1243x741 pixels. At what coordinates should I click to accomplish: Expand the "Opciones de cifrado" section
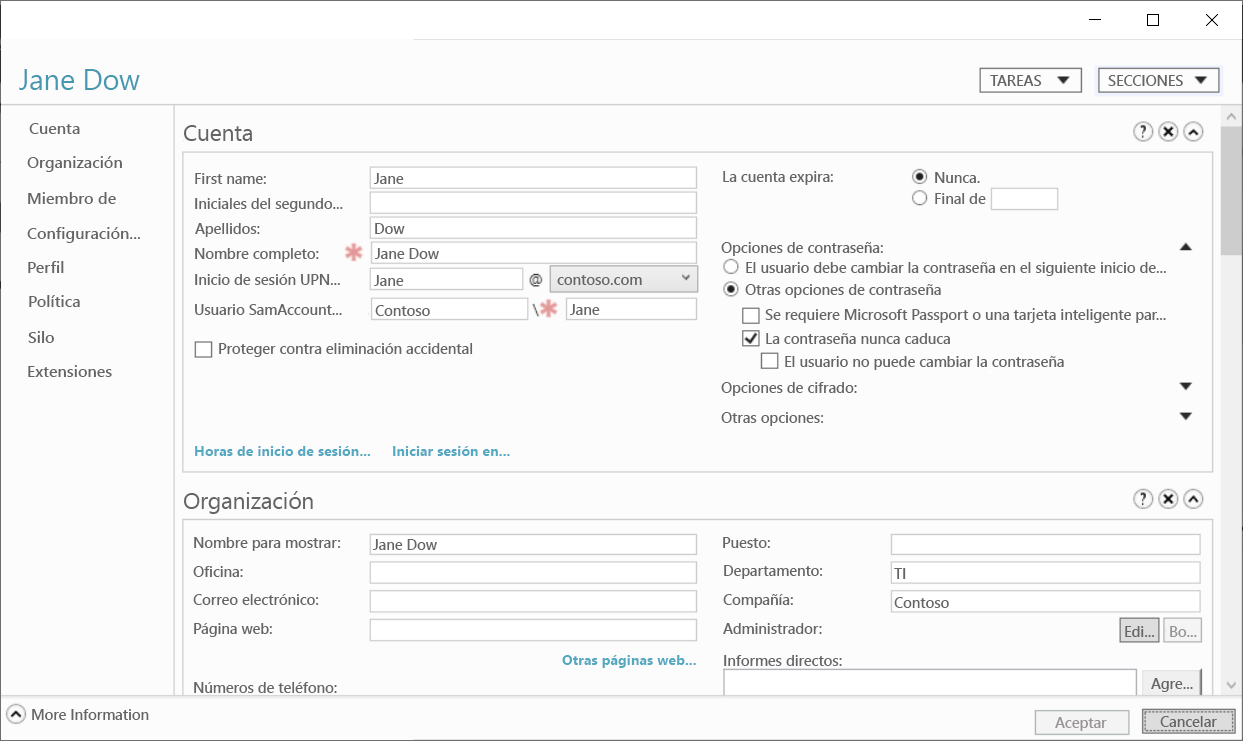coord(1185,385)
